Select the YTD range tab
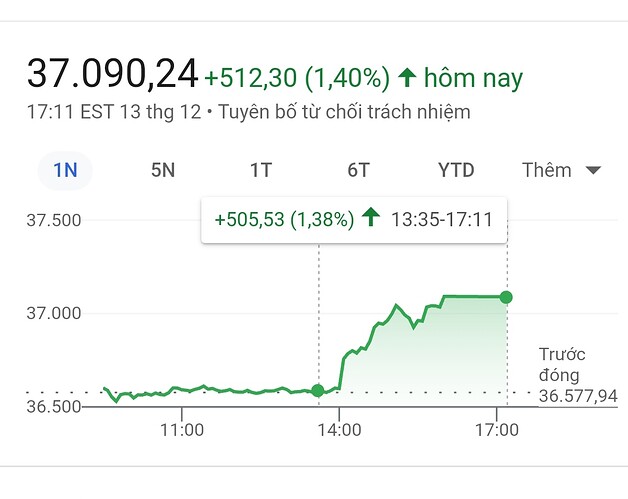This screenshot has width=628, height=499. click(x=456, y=170)
